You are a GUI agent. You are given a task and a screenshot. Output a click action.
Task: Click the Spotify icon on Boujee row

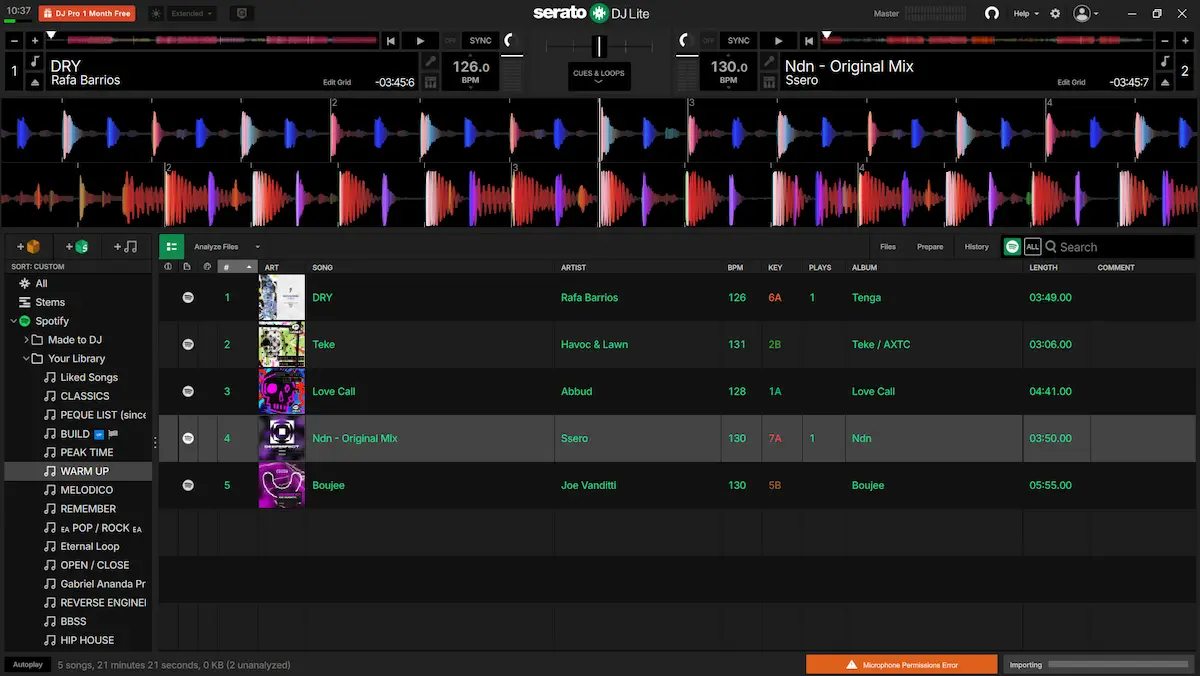point(188,485)
